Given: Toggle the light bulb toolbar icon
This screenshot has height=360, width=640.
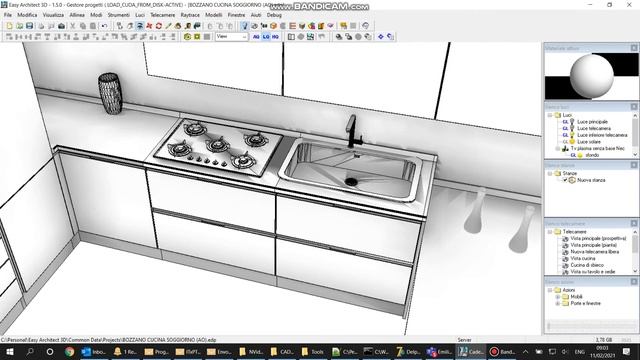Looking at the screenshot, I should pos(244,26).
